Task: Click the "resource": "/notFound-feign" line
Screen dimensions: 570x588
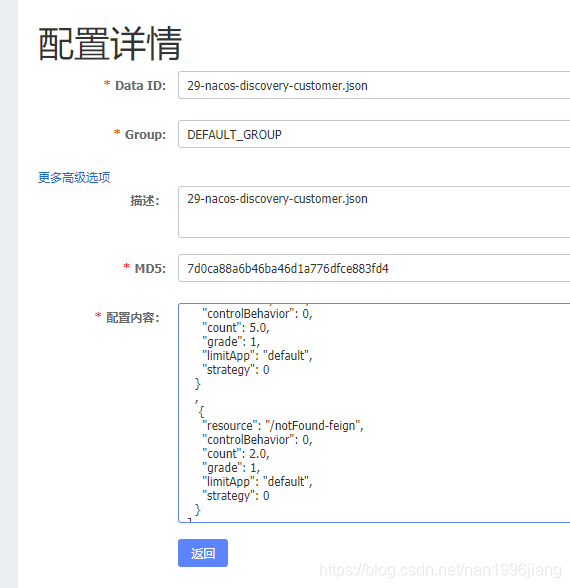Action: [x=283, y=426]
